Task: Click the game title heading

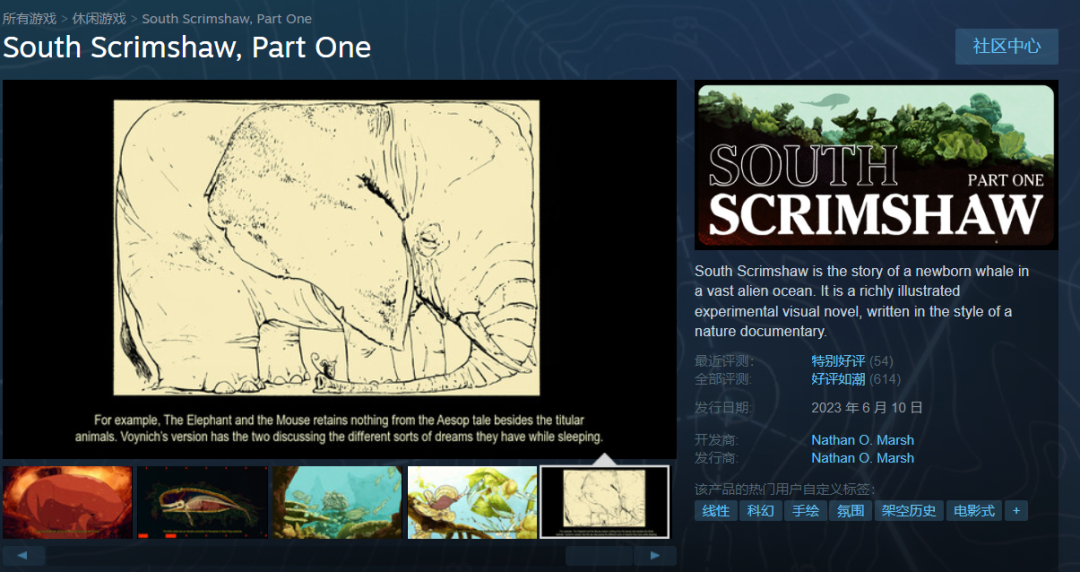Action: tap(187, 48)
